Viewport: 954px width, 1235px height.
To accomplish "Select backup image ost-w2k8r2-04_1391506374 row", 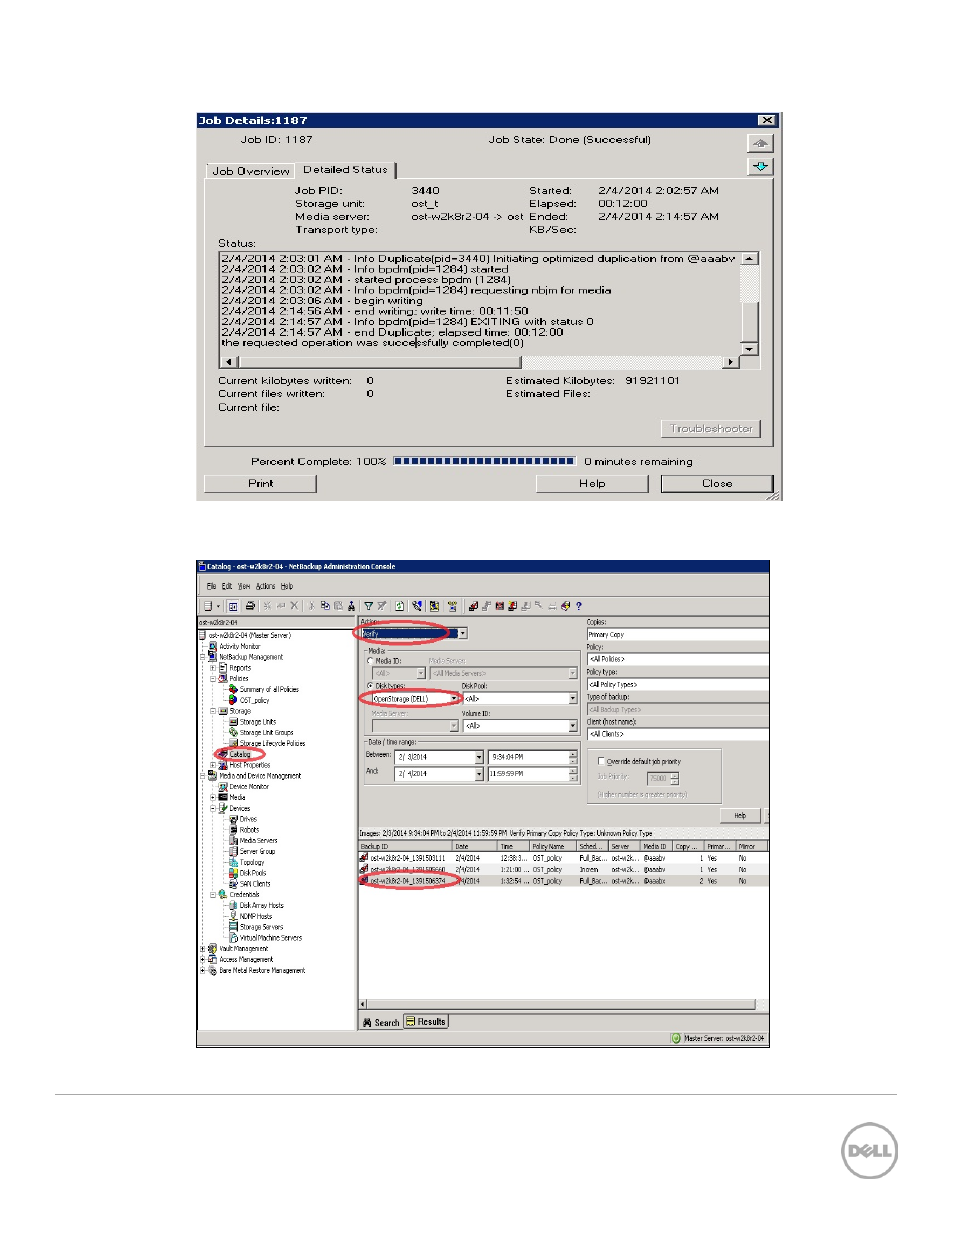I will (564, 881).
